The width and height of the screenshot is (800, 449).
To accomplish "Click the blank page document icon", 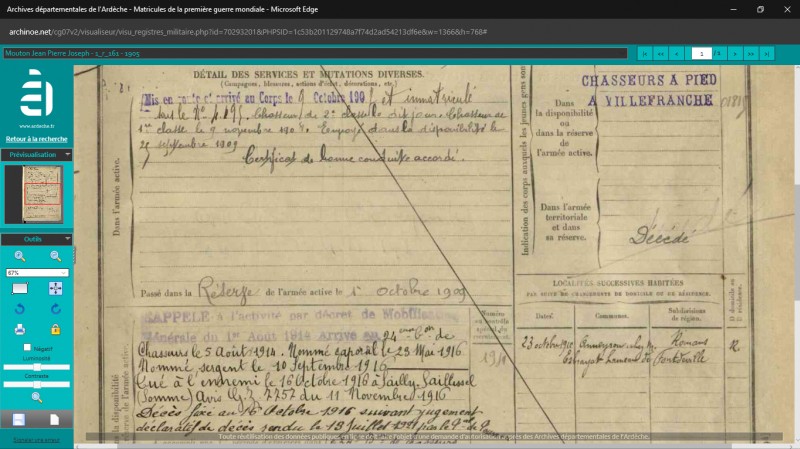I will (55, 419).
